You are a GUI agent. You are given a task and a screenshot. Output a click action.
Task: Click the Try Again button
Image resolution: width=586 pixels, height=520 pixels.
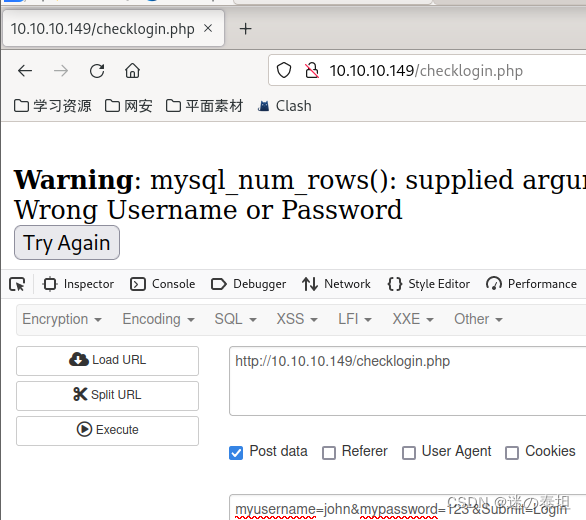click(67, 243)
